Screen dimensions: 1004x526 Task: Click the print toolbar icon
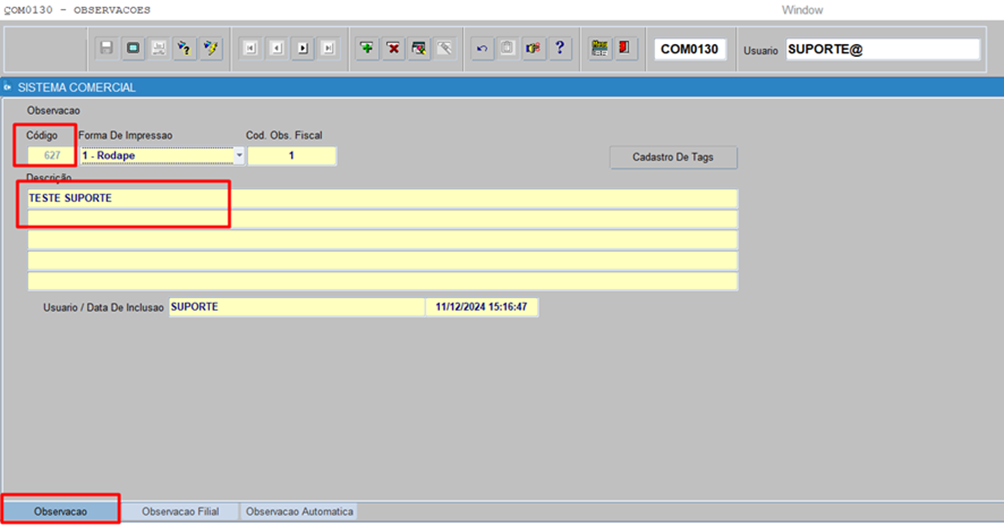[x=159, y=48]
